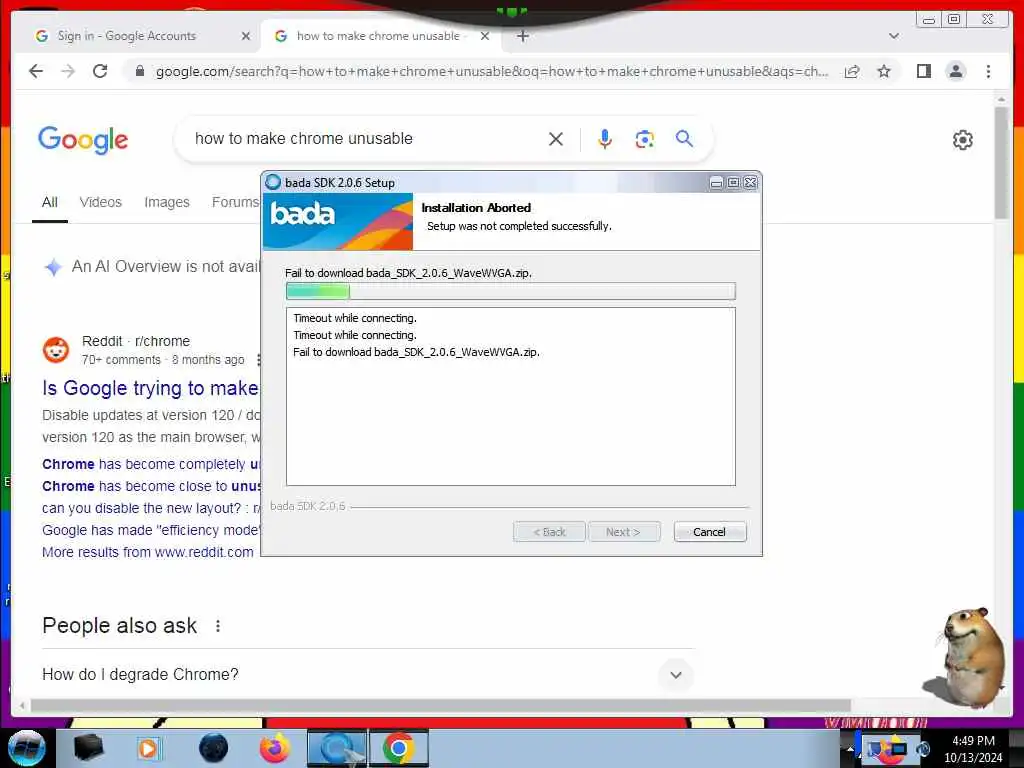1024x768 pixels.
Task: Click the Chrome address bar URL
Action: tap(492, 71)
